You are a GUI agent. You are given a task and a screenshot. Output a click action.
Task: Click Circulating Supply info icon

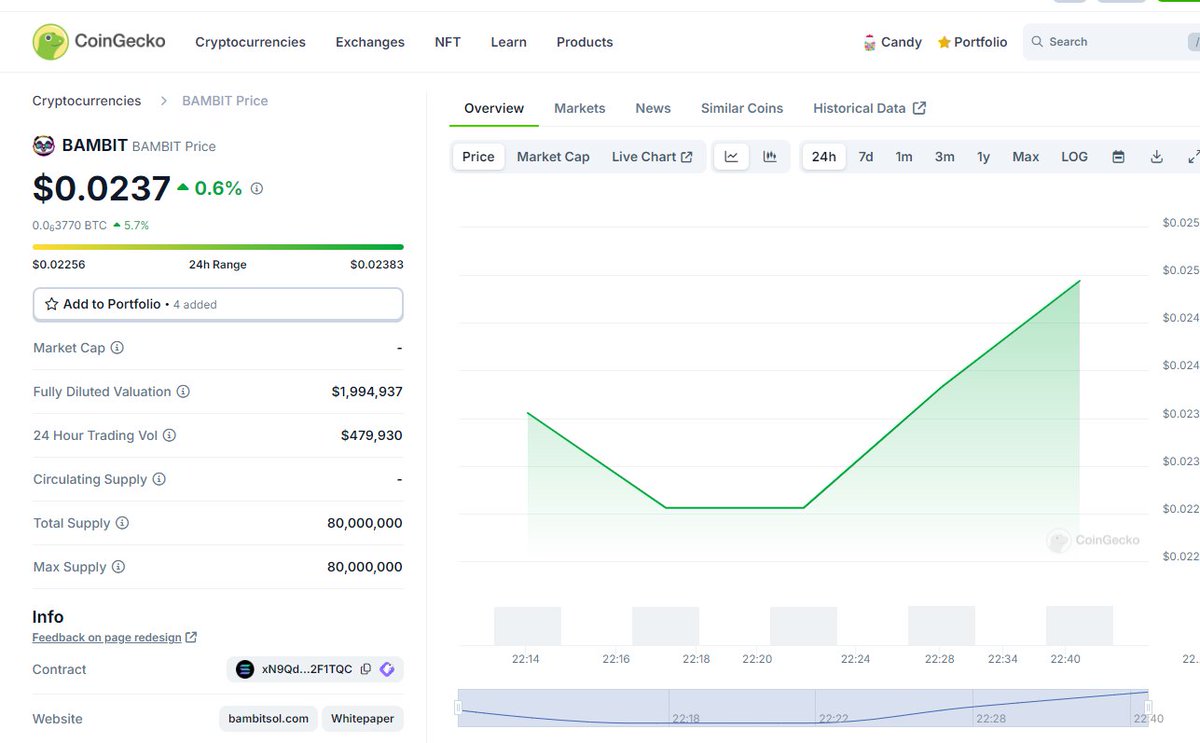click(159, 479)
